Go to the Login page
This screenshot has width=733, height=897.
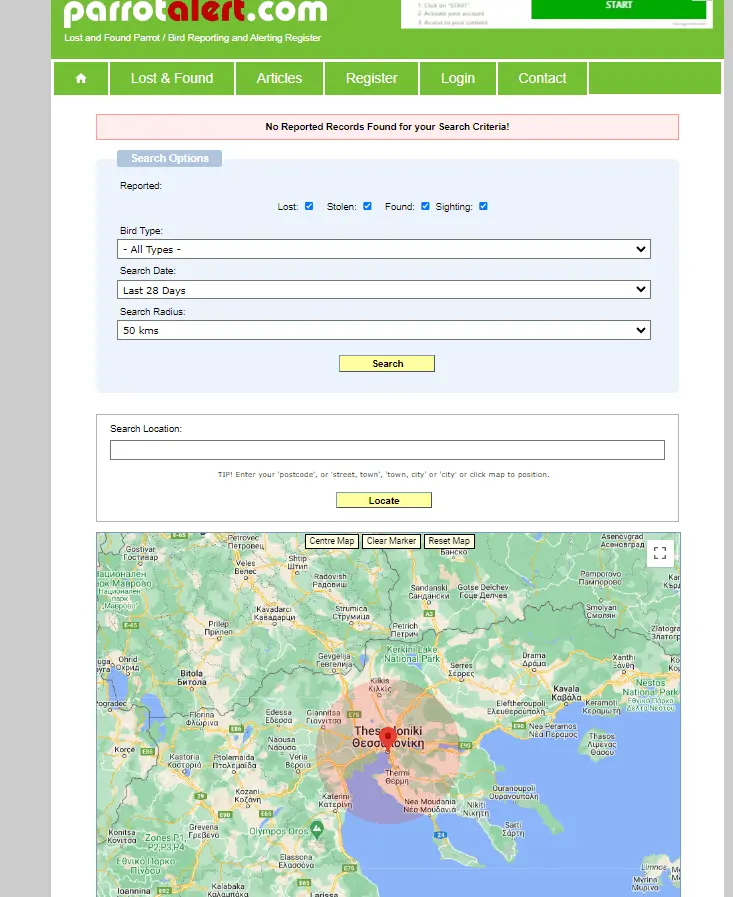458,78
